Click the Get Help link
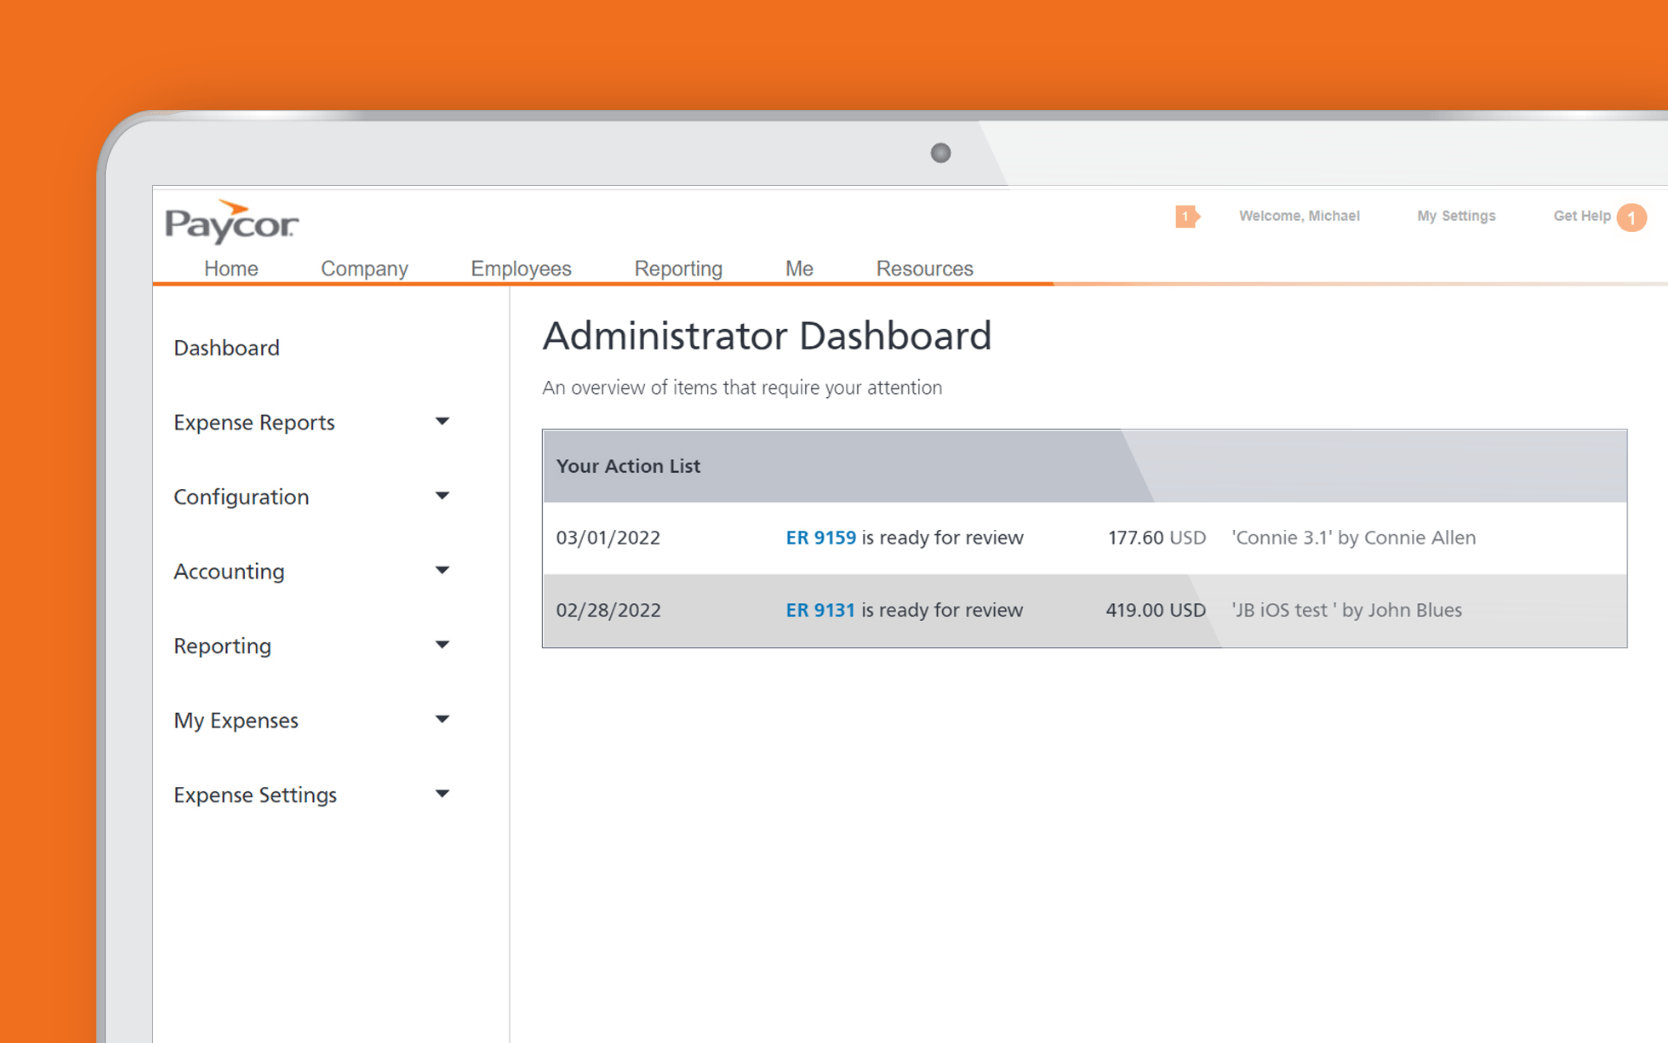Viewport: 1668px width, 1043px height. click(x=1581, y=216)
